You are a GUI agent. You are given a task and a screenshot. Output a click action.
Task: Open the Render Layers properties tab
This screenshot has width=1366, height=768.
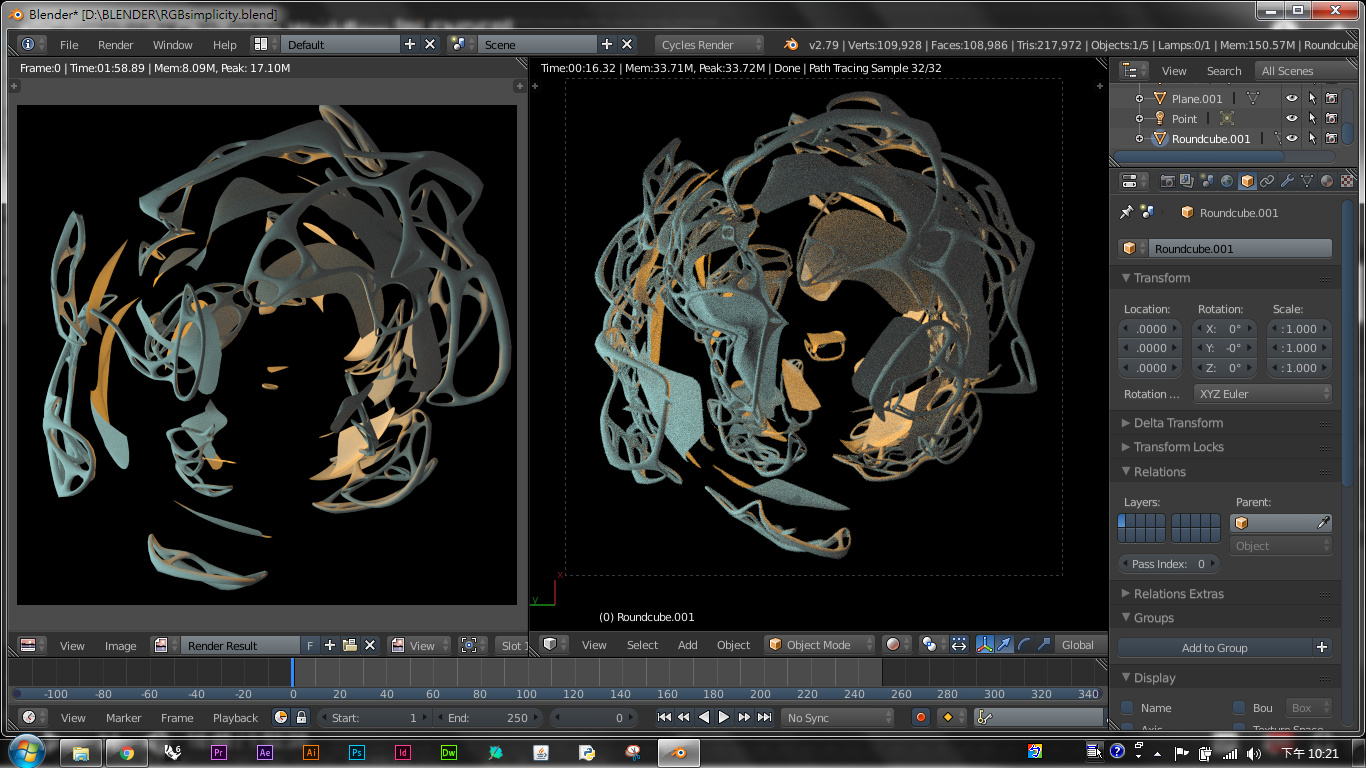tap(1186, 181)
